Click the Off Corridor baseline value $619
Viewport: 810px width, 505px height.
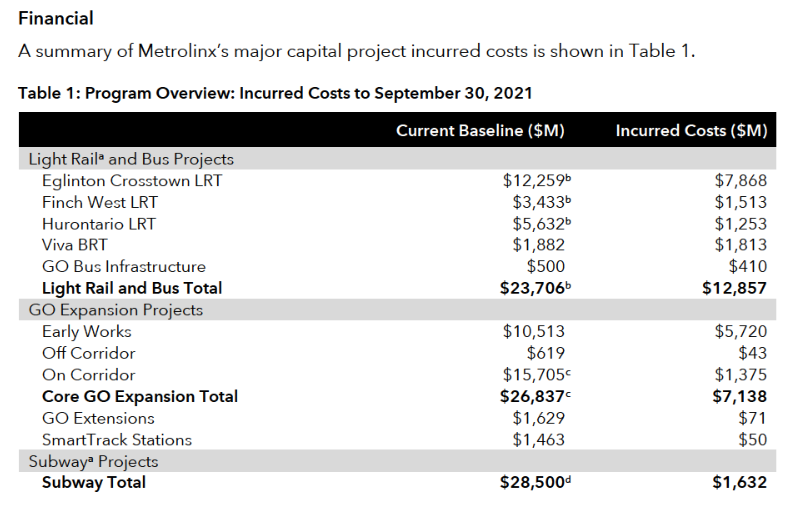[x=546, y=353]
